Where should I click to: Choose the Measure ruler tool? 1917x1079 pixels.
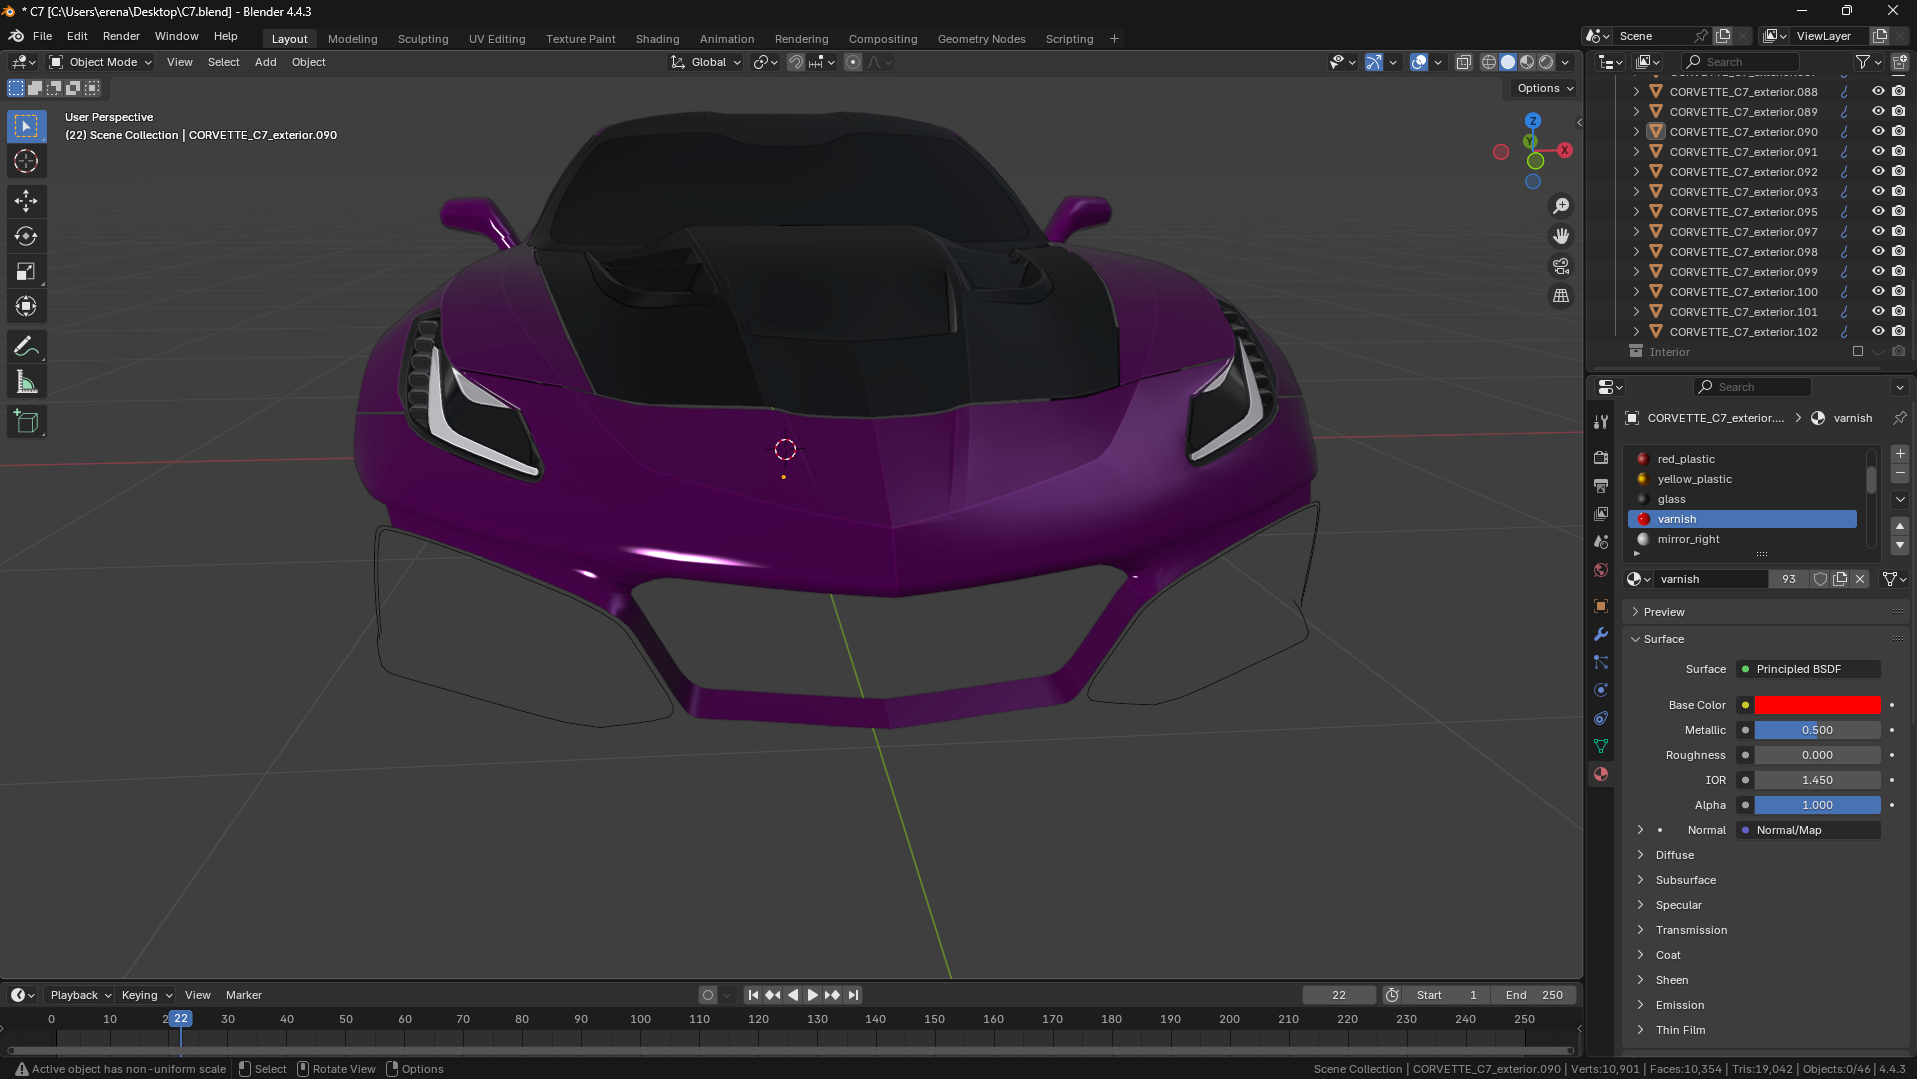26,382
